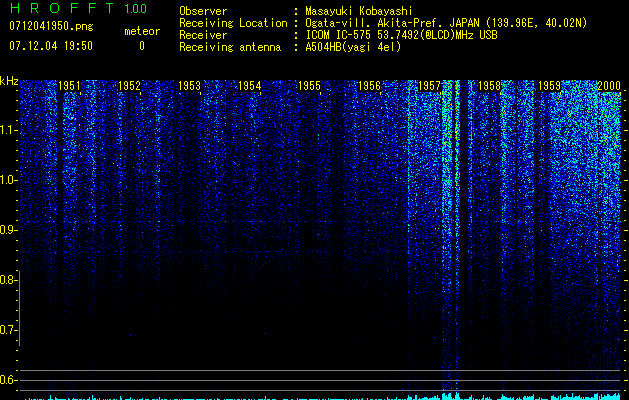629x400 pixels.
Task: Click time marker 1958
Action: 489,85
